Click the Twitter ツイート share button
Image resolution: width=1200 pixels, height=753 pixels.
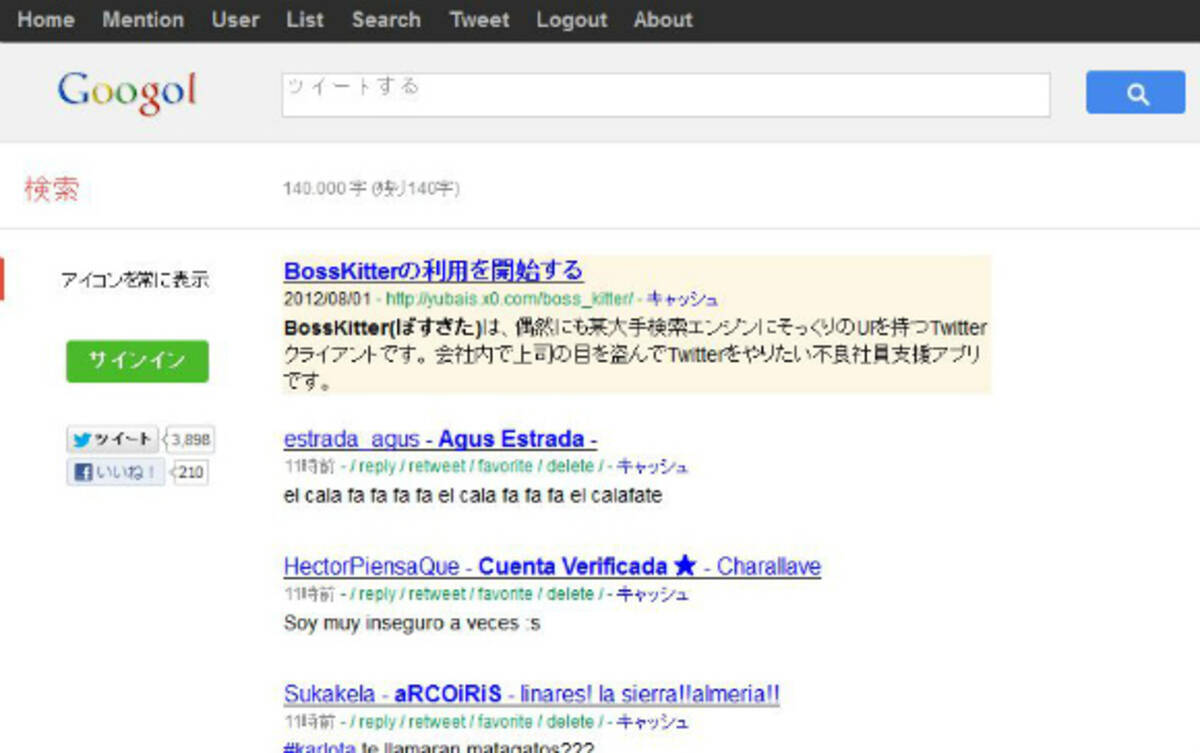(113, 439)
